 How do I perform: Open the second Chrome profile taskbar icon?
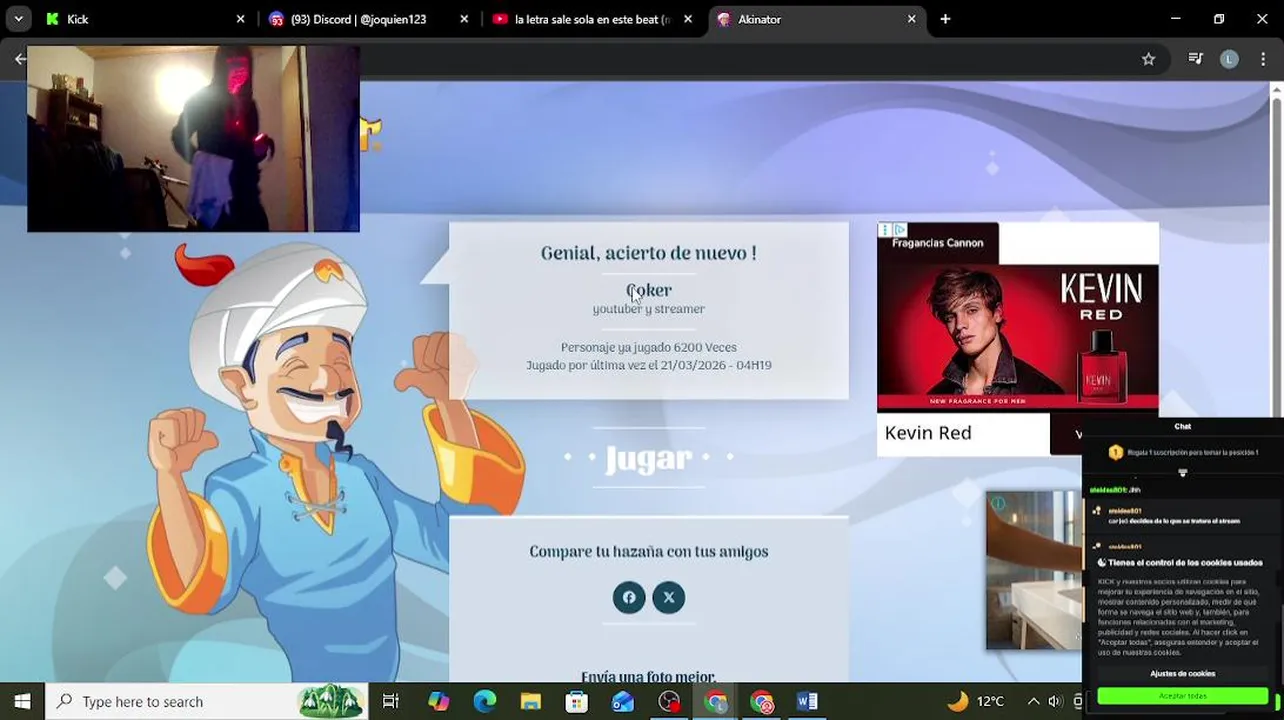(x=761, y=701)
